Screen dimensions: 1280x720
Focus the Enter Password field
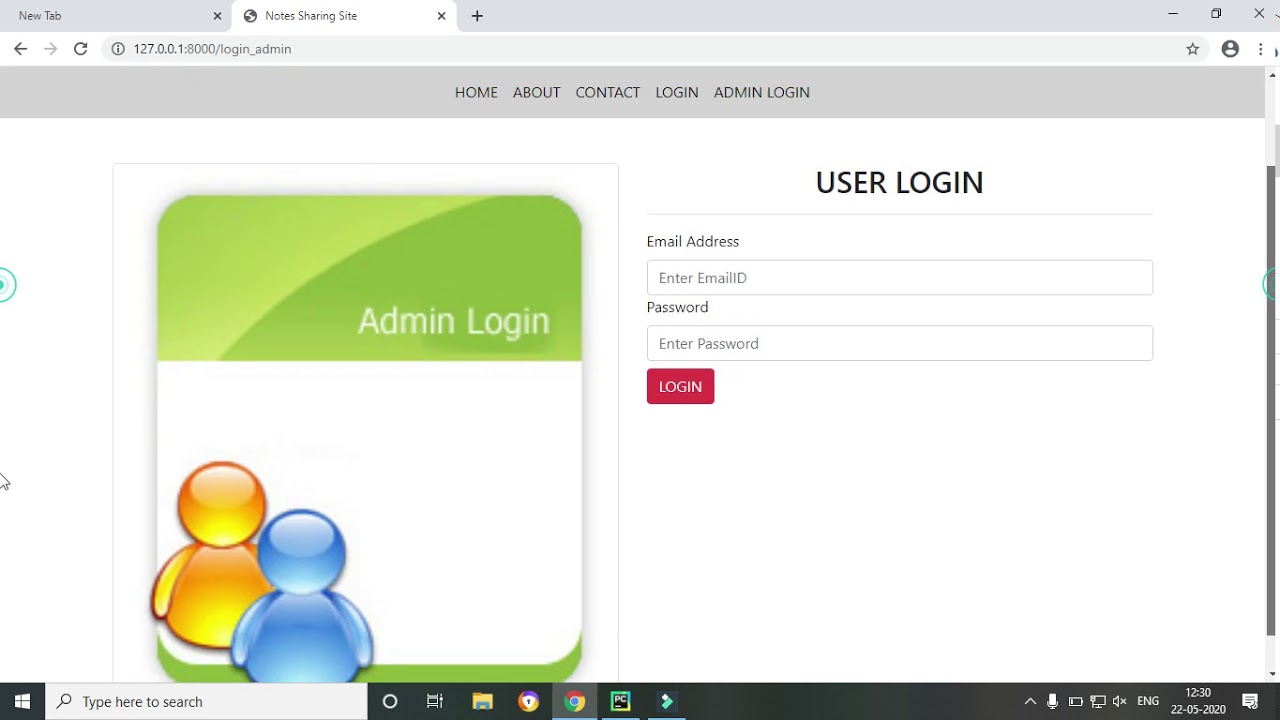point(899,343)
